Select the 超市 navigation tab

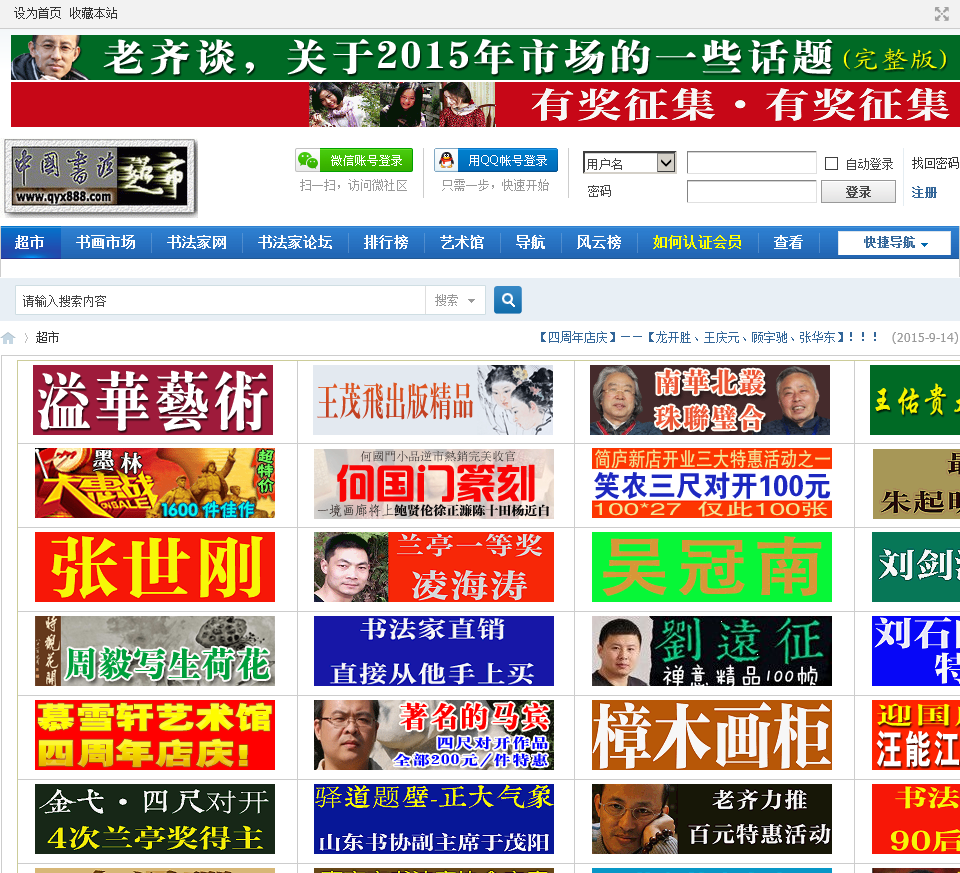pyautogui.click(x=30, y=242)
